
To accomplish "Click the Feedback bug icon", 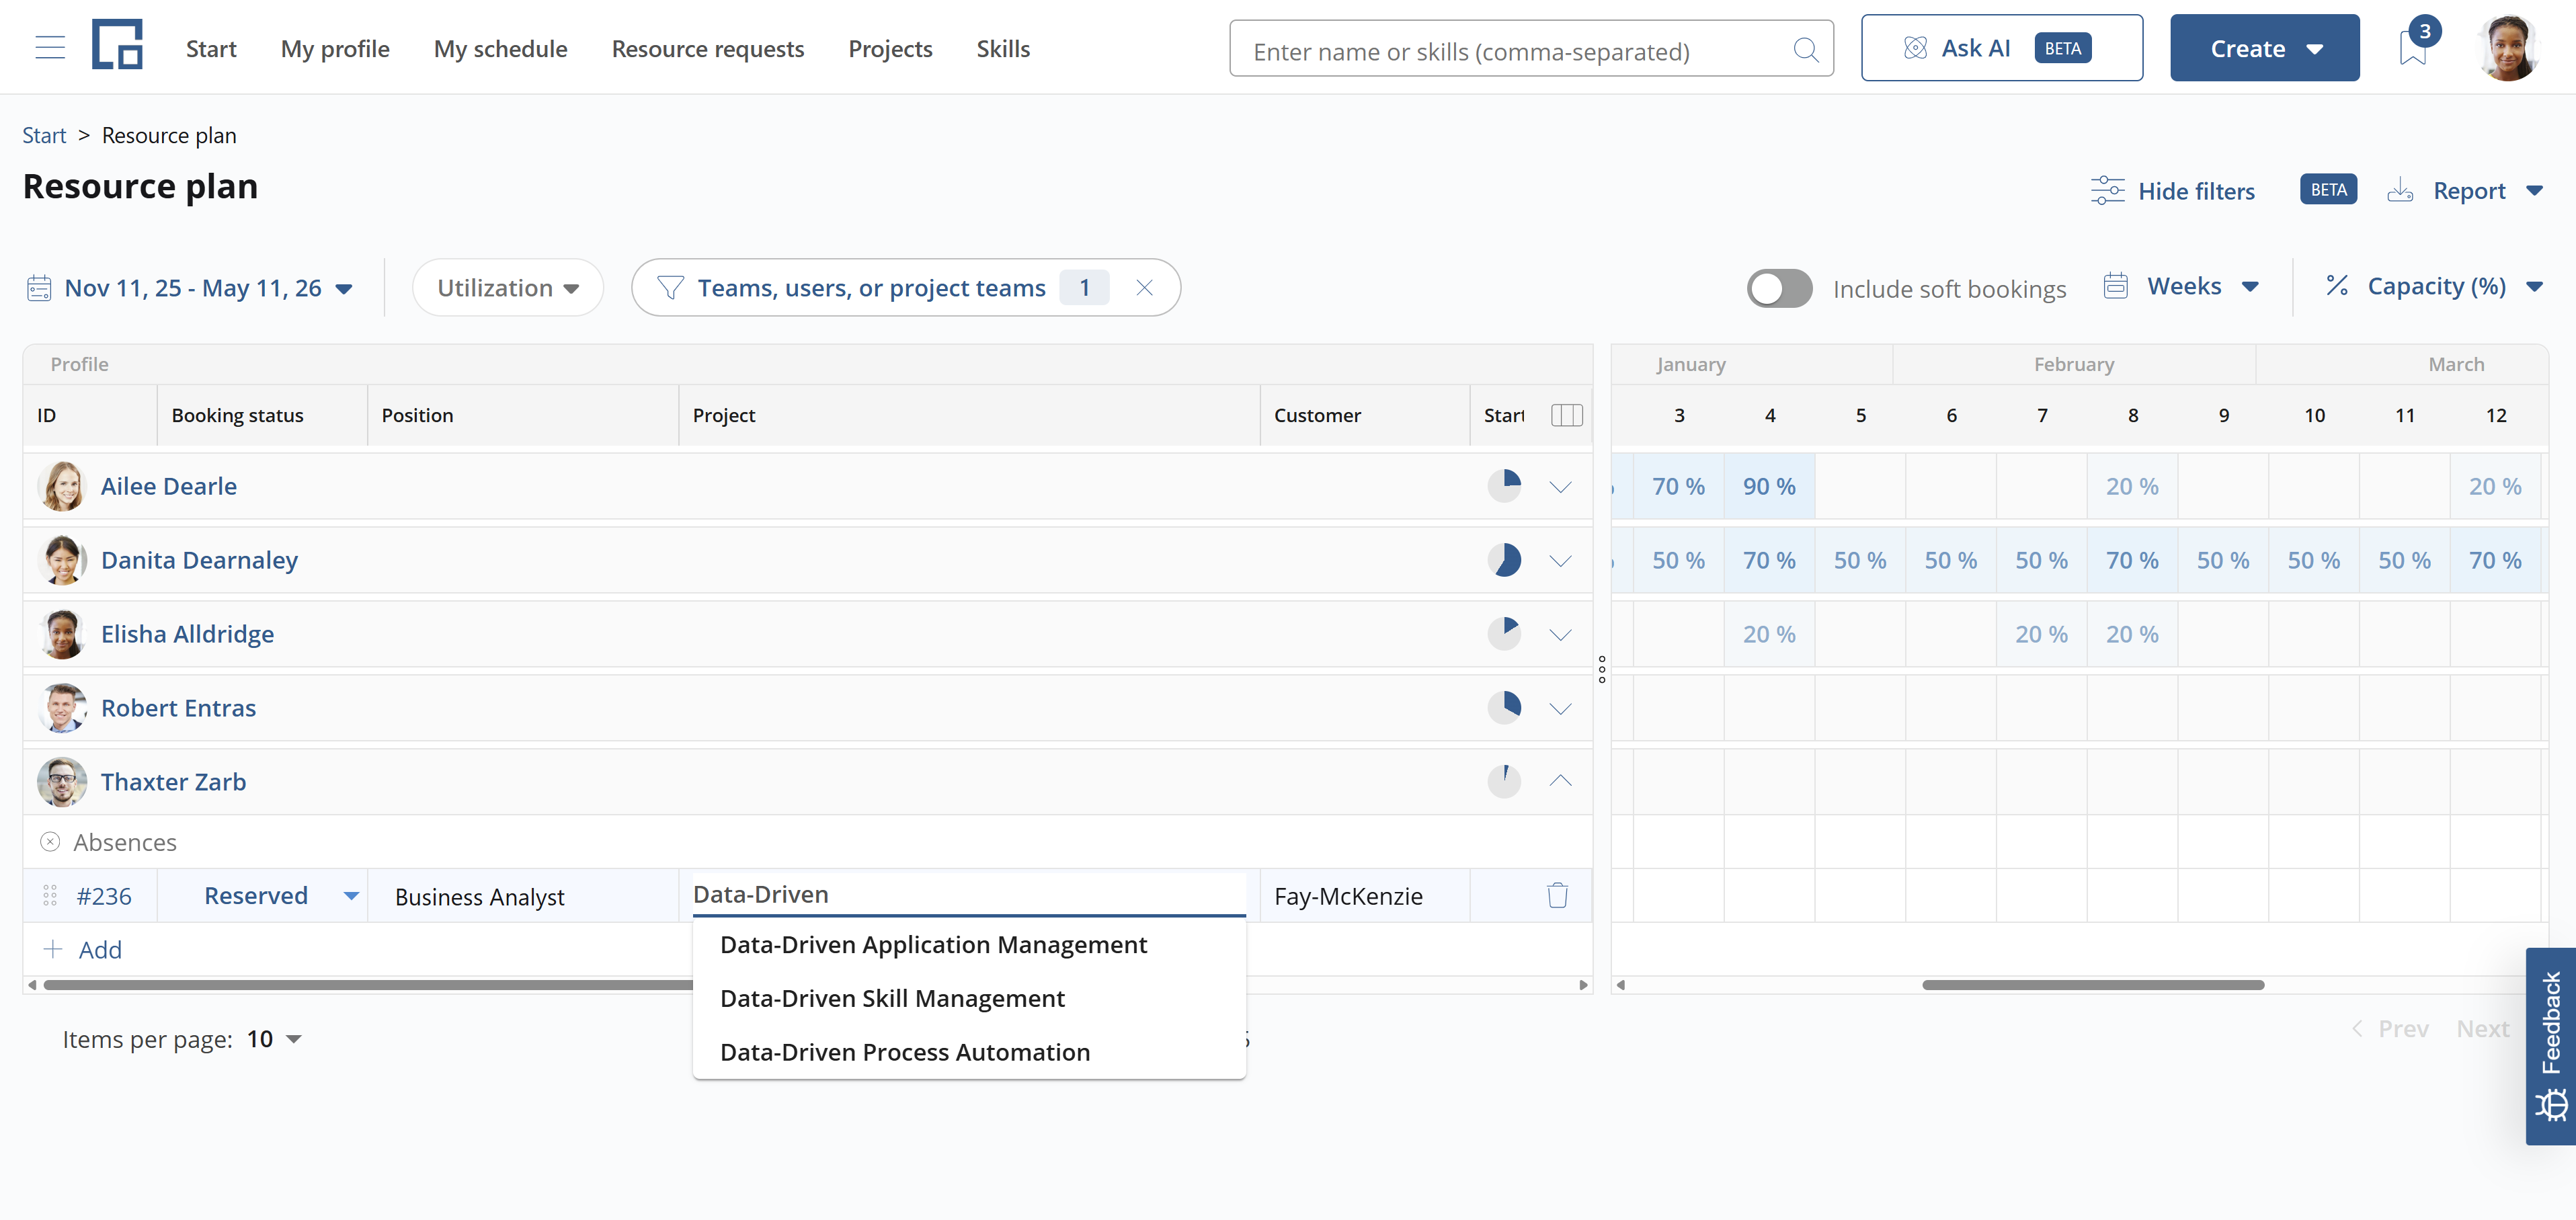I will 2551,1105.
